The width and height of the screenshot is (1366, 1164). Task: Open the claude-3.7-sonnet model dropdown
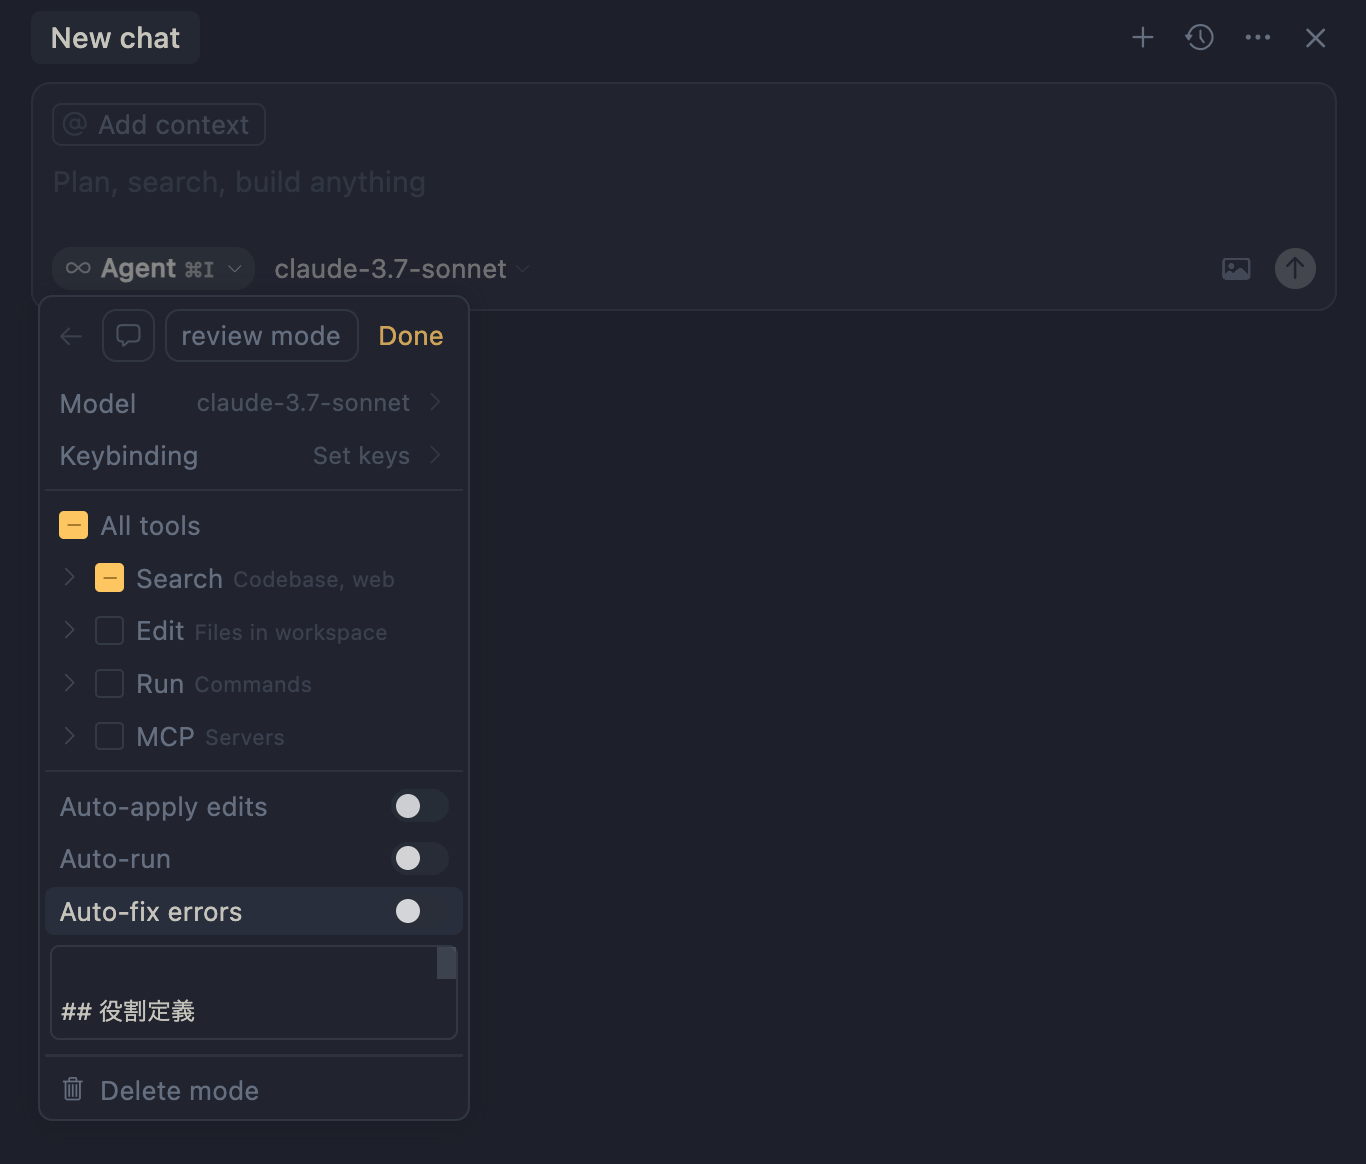point(400,268)
